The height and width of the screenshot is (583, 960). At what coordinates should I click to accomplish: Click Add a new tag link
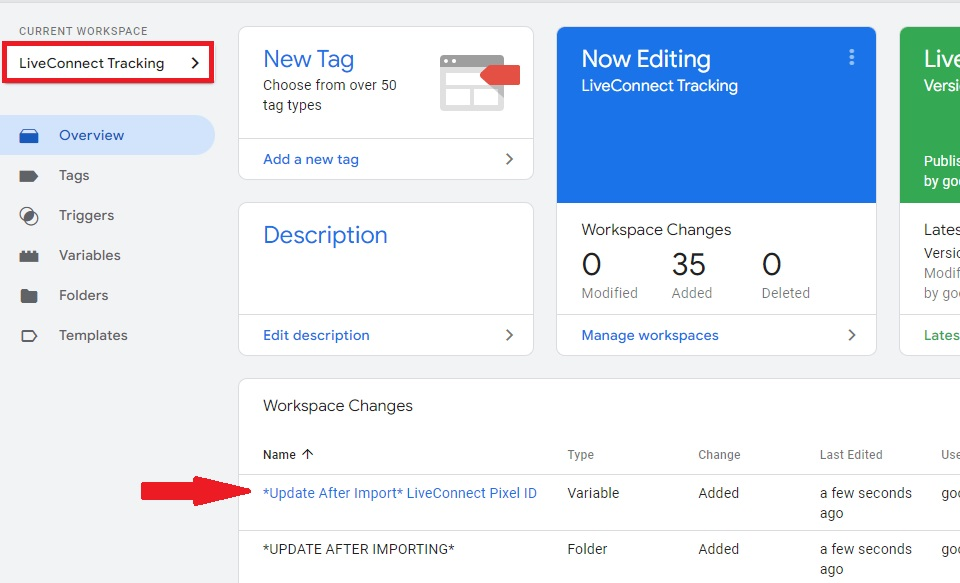click(x=311, y=159)
